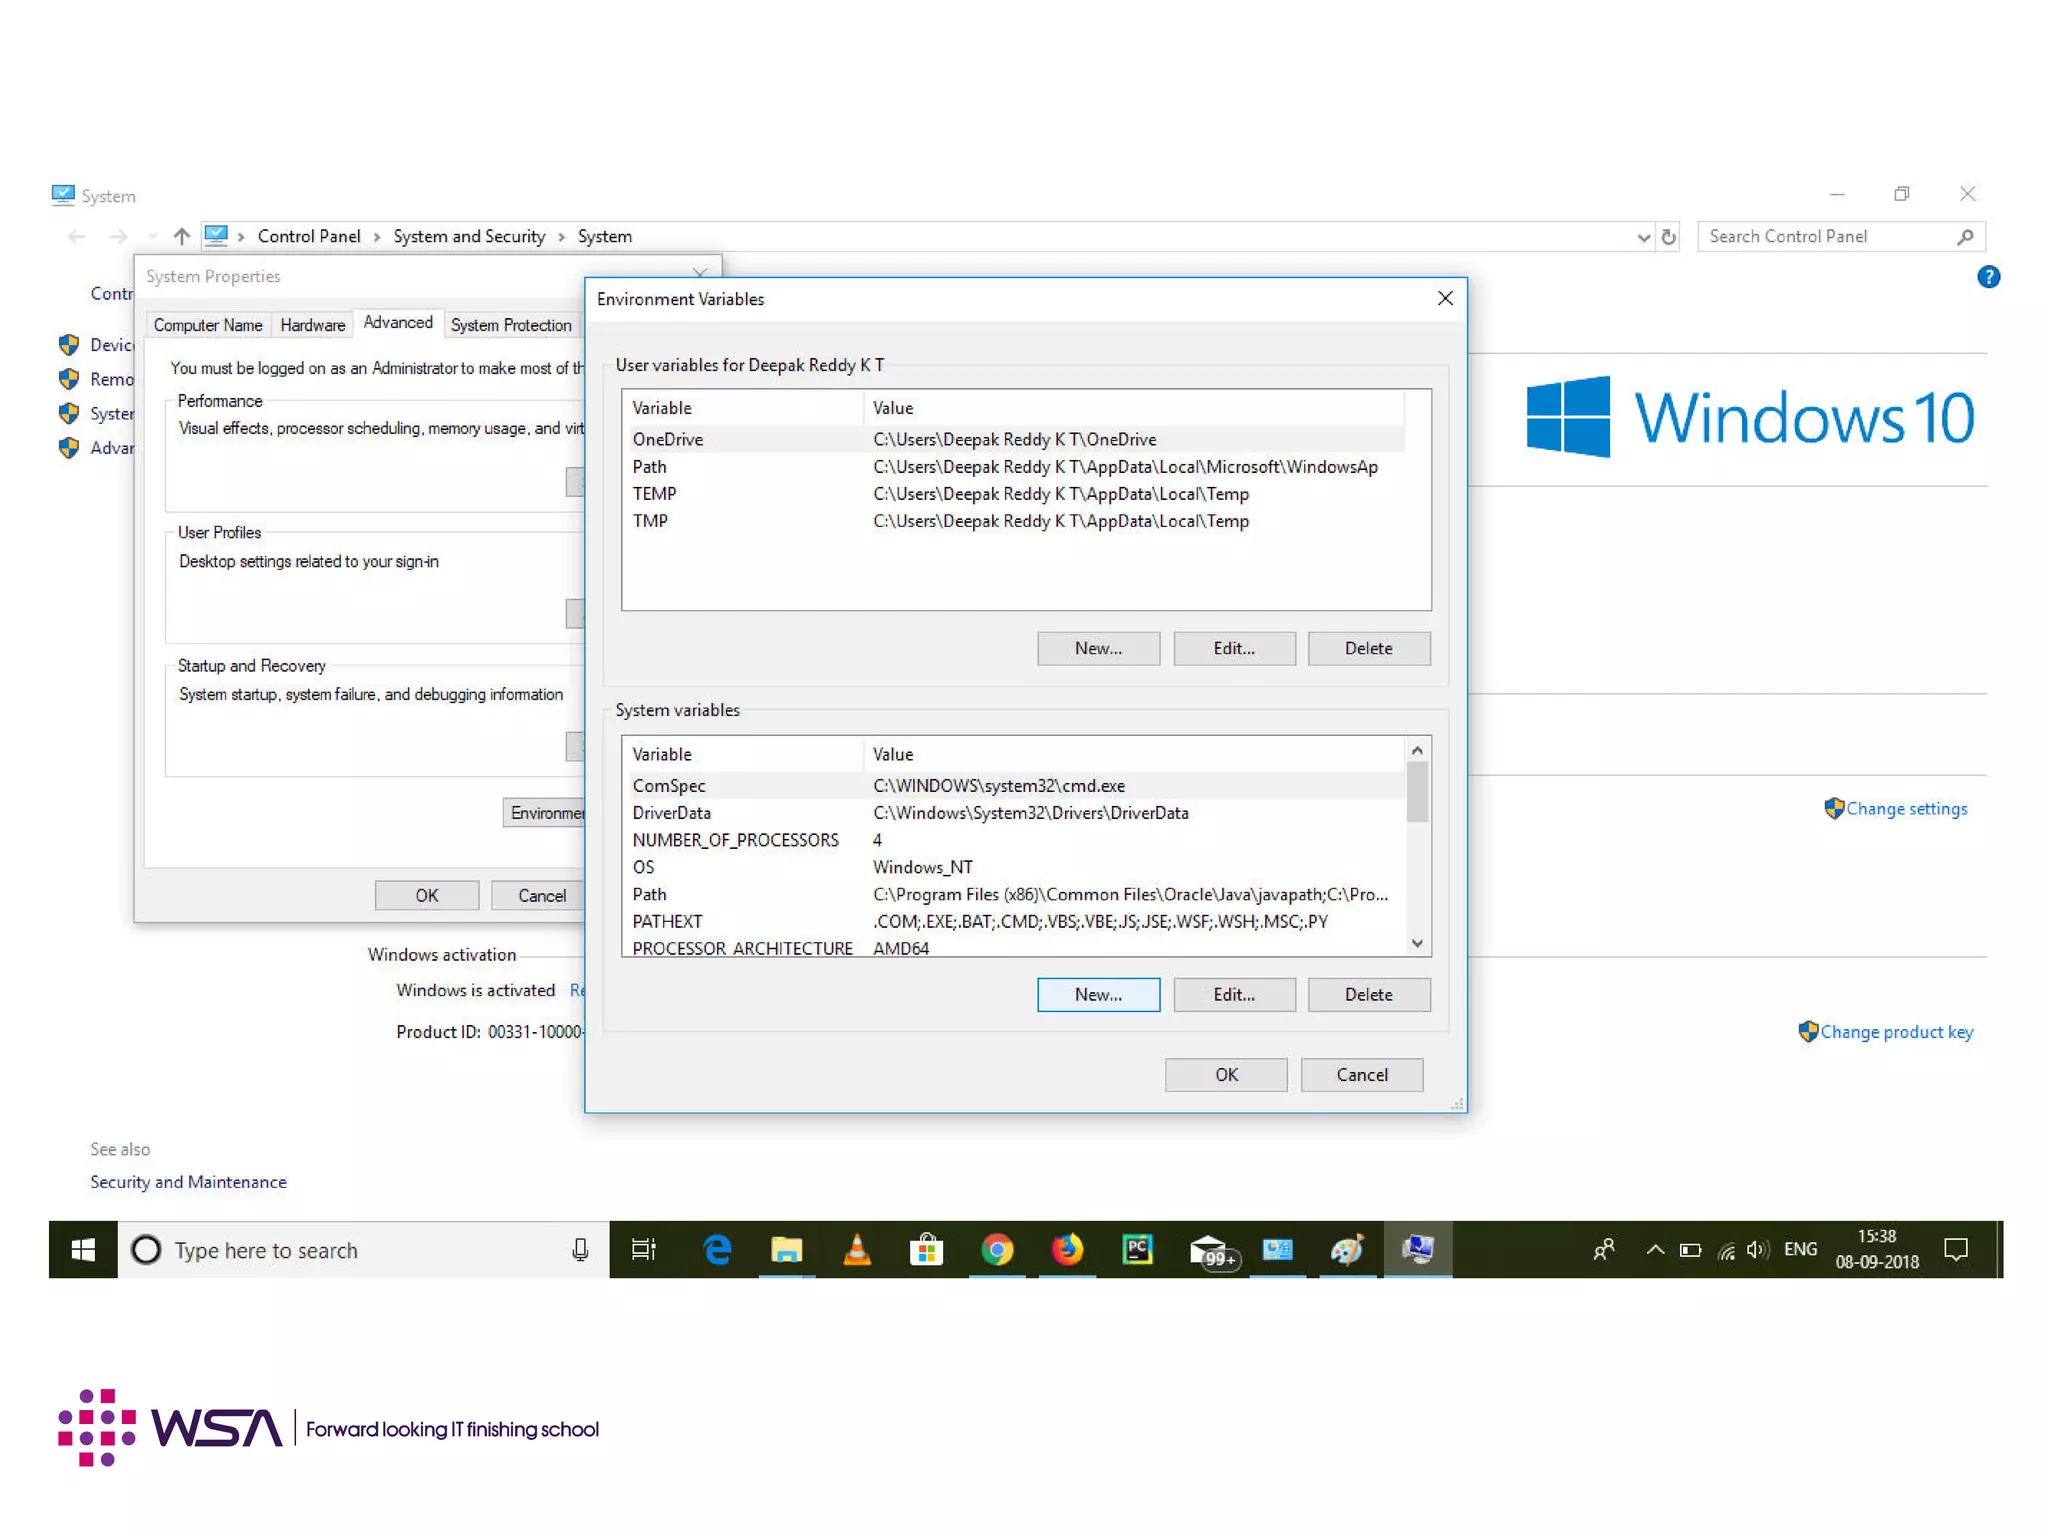Switch to the Computer Name tab

pyautogui.click(x=208, y=325)
